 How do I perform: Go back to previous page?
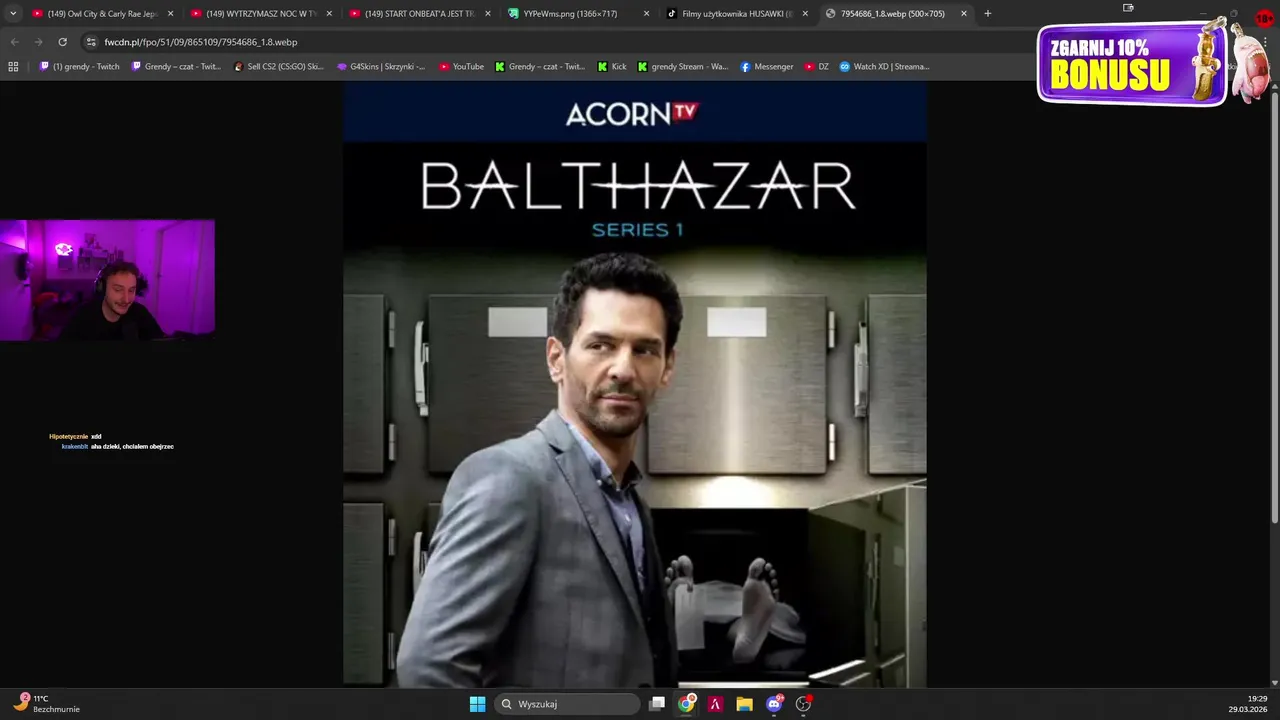14,42
